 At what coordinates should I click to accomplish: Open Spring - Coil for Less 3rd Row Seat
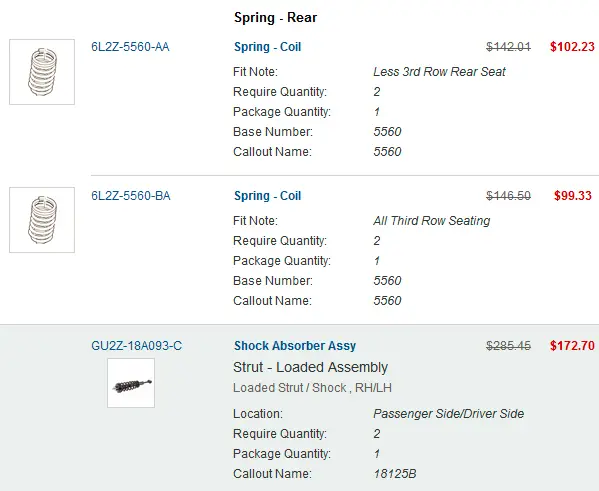(267, 47)
